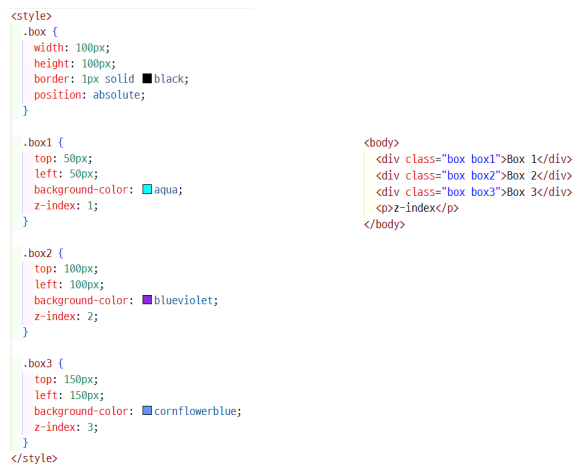
Task: Click the blueviolet color swatch
Action: 147,300
